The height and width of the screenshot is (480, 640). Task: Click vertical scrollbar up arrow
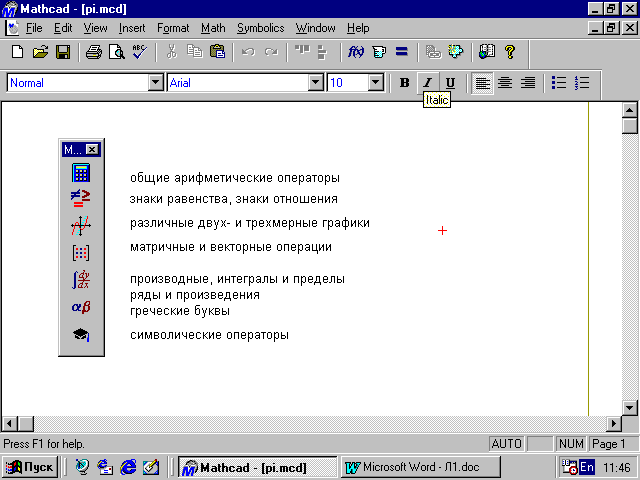(x=629, y=110)
